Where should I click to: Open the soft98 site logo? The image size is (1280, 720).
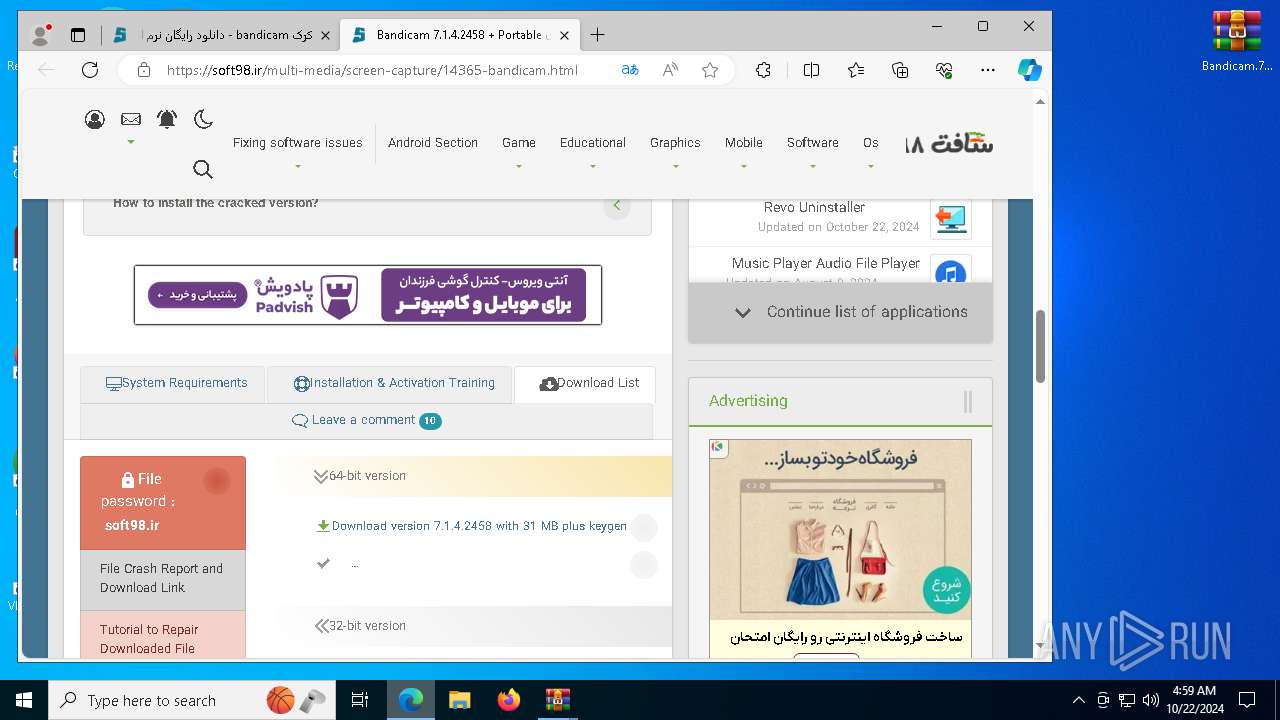(948, 143)
